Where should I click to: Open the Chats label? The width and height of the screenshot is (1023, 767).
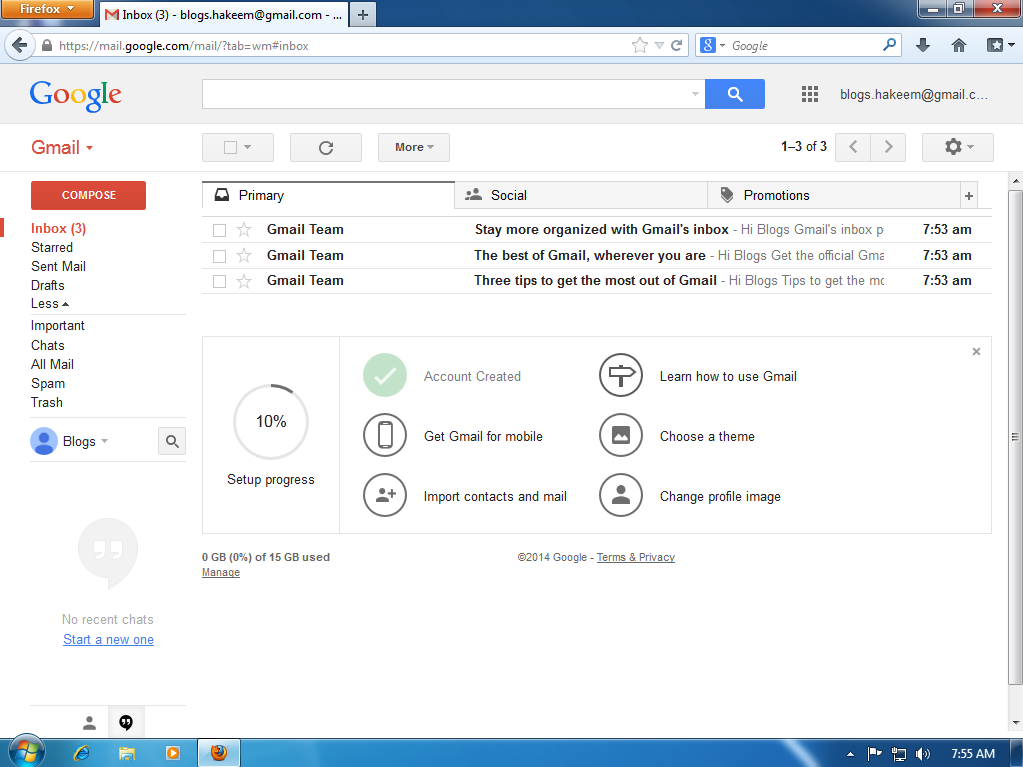[48, 345]
